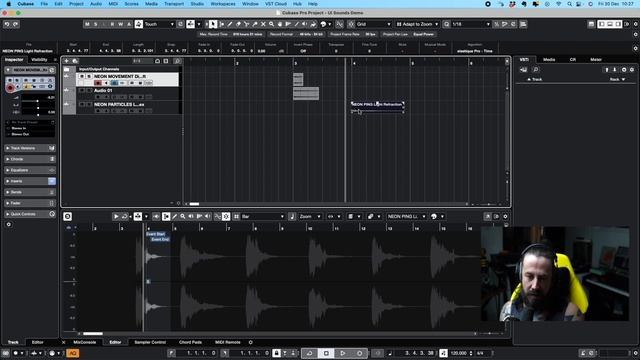Click the Find instruments magnifier in right zone

pyautogui.click(x=536, y=70)
